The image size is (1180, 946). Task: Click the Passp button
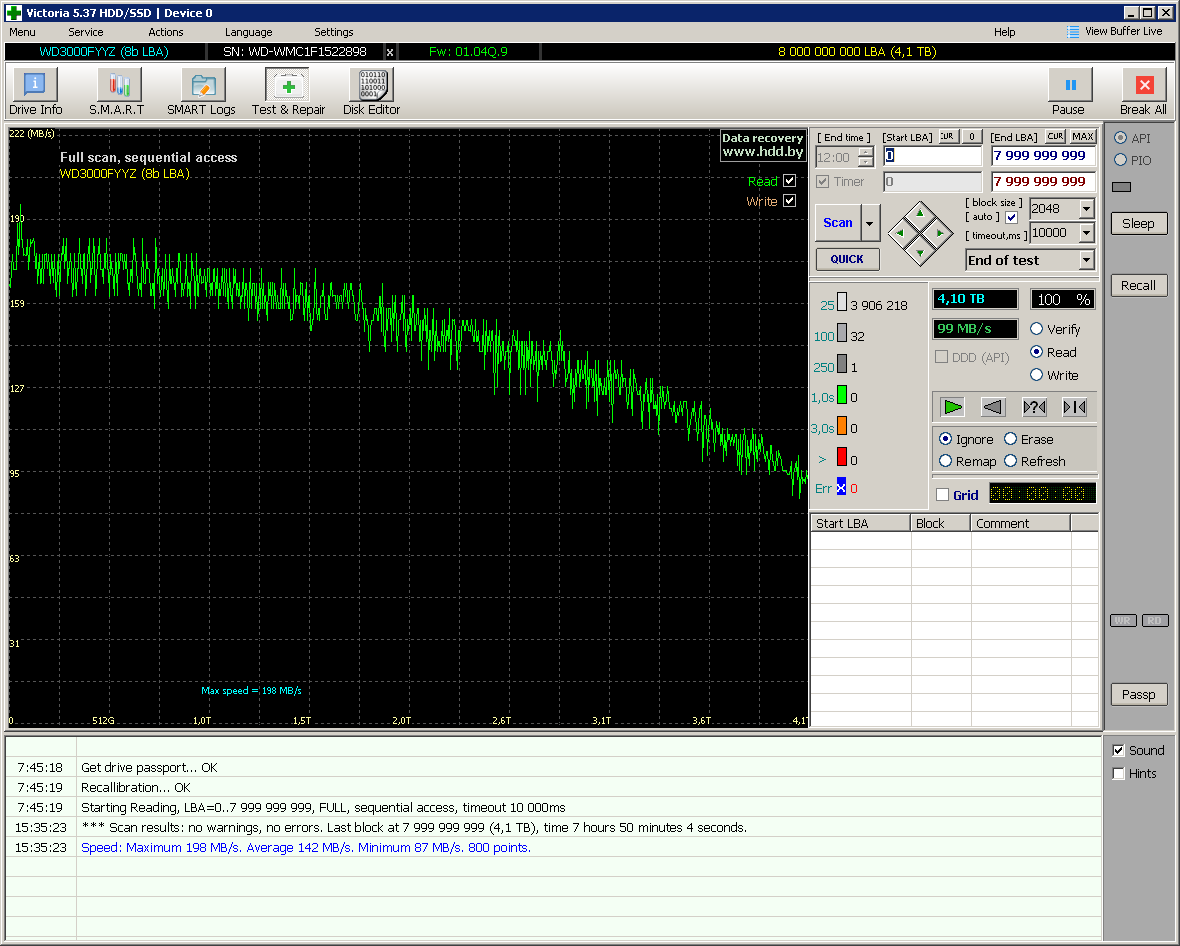1138,694
